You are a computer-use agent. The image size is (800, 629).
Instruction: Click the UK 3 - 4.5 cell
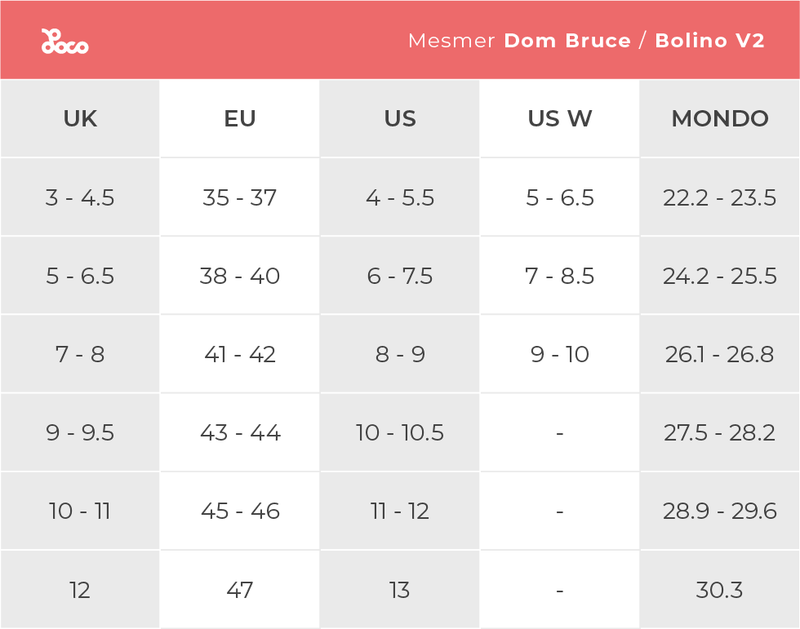80,198
